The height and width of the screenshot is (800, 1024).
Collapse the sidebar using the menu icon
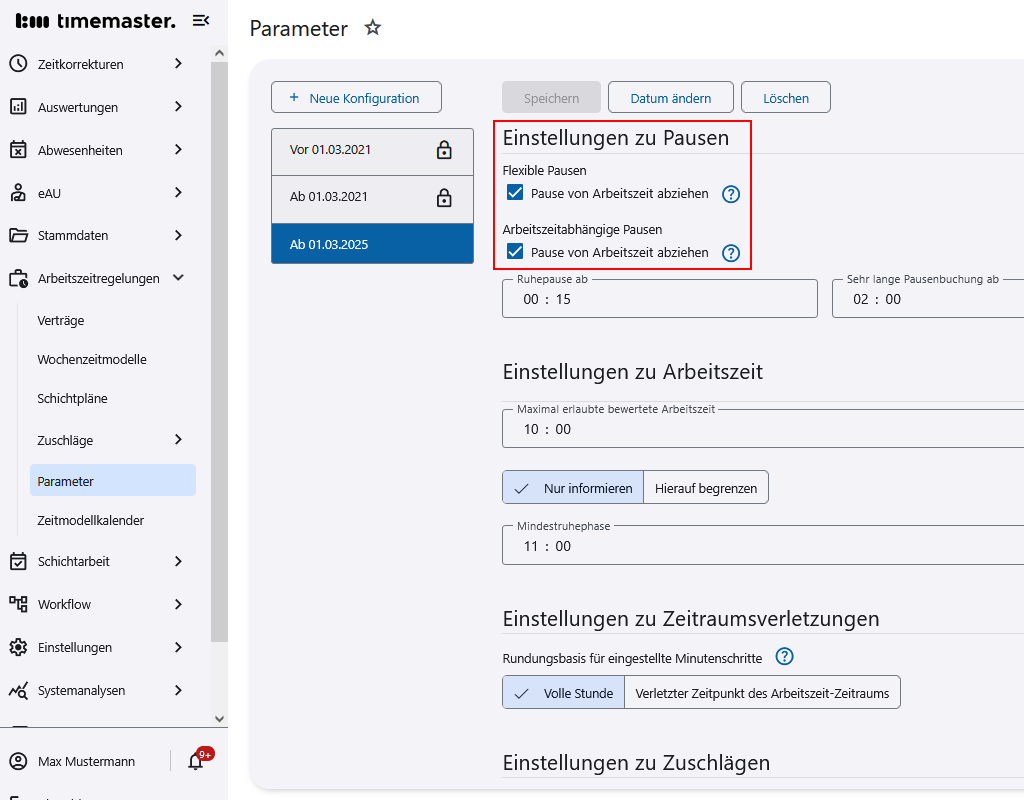[201, 21]
